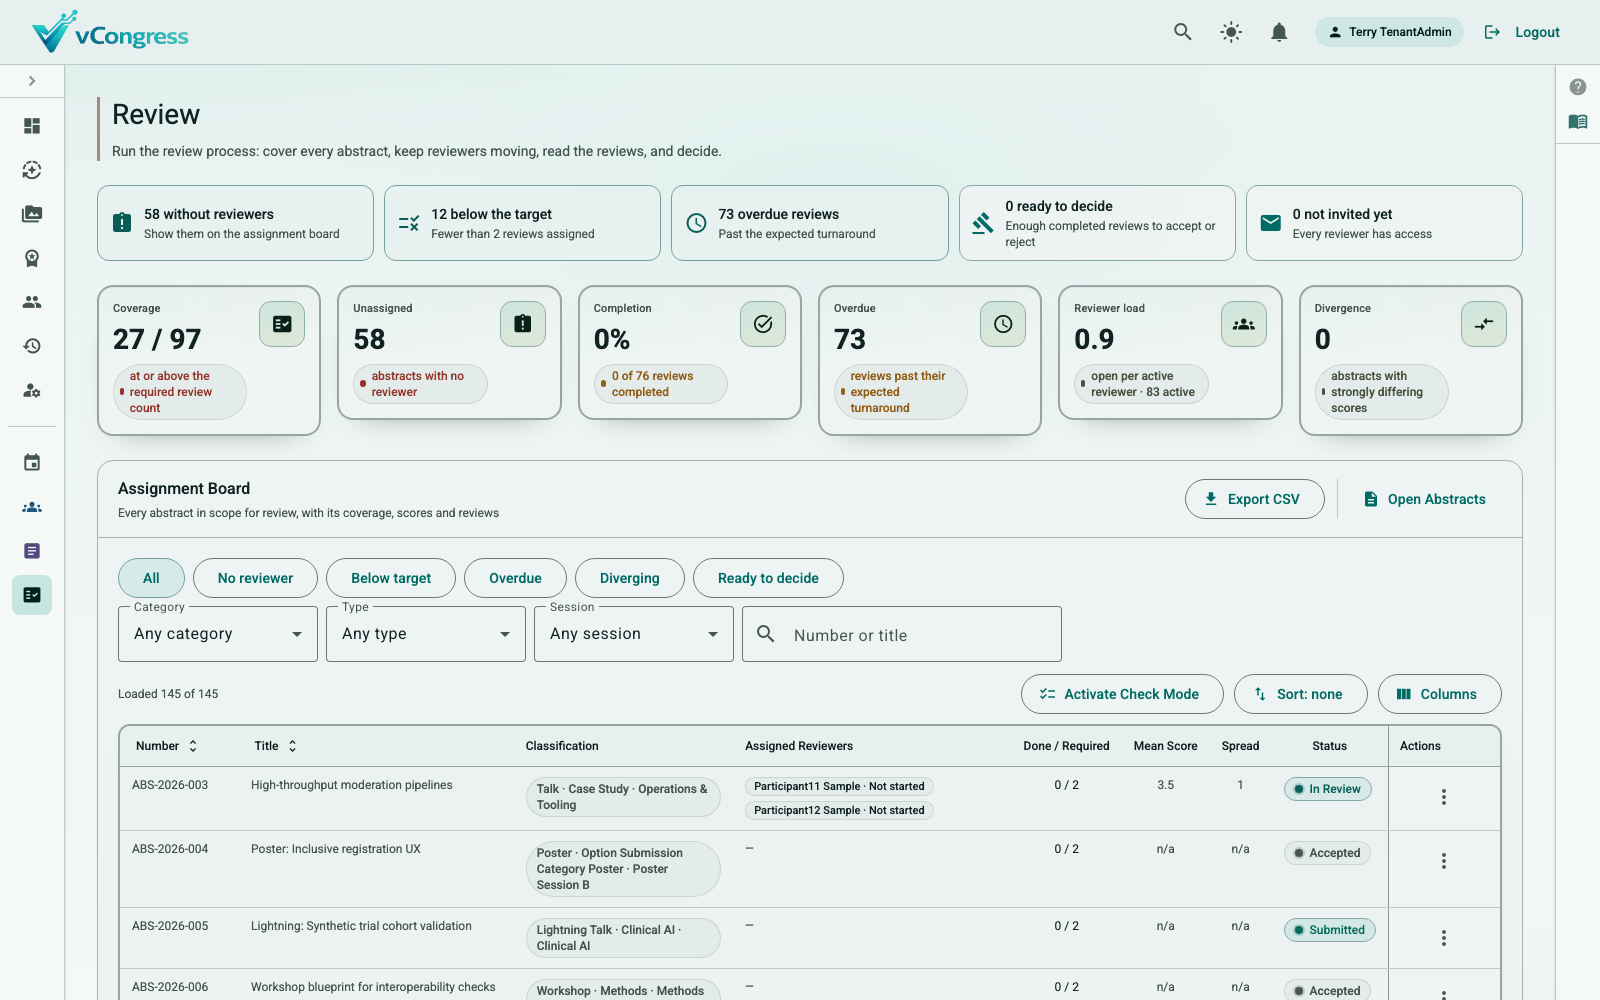Open the people sidebar icon
The image size is (1600, 1000).
[32, 302]
